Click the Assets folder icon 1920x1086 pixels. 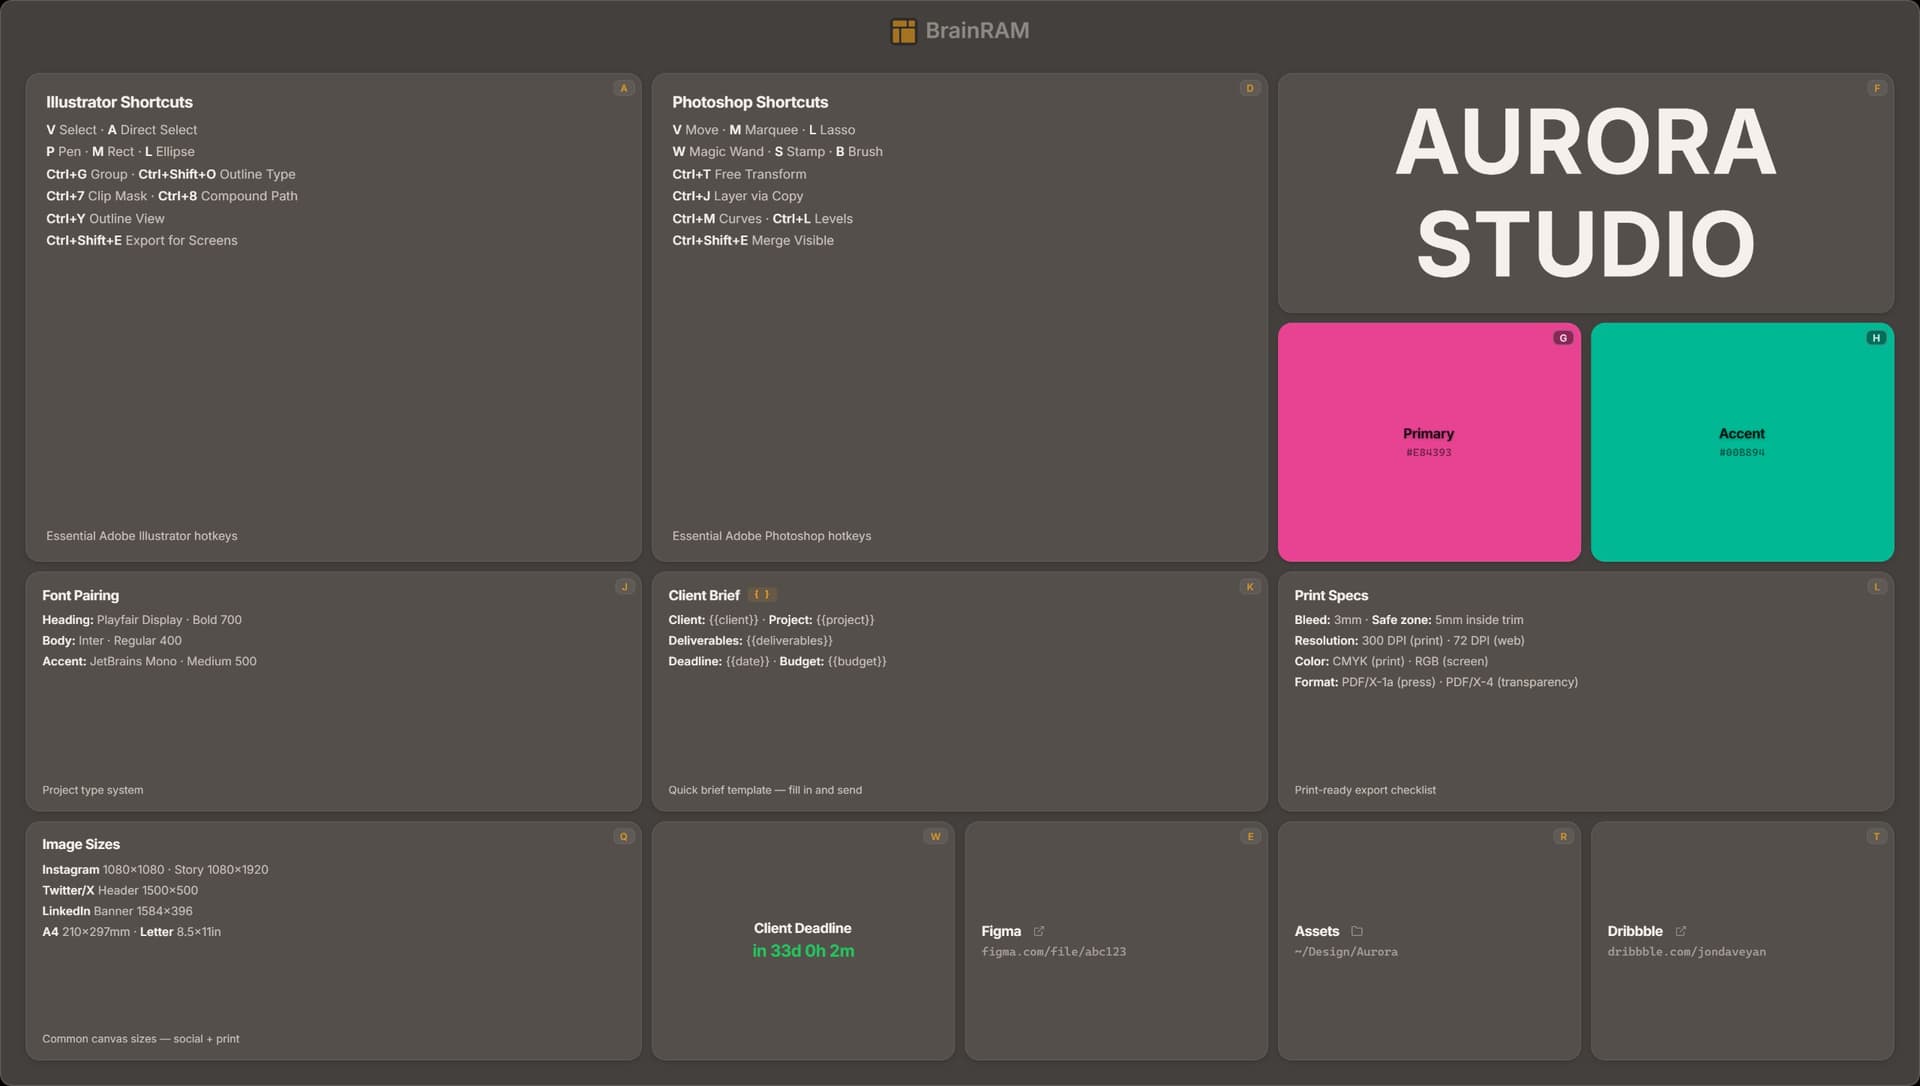click(1357, 931)
